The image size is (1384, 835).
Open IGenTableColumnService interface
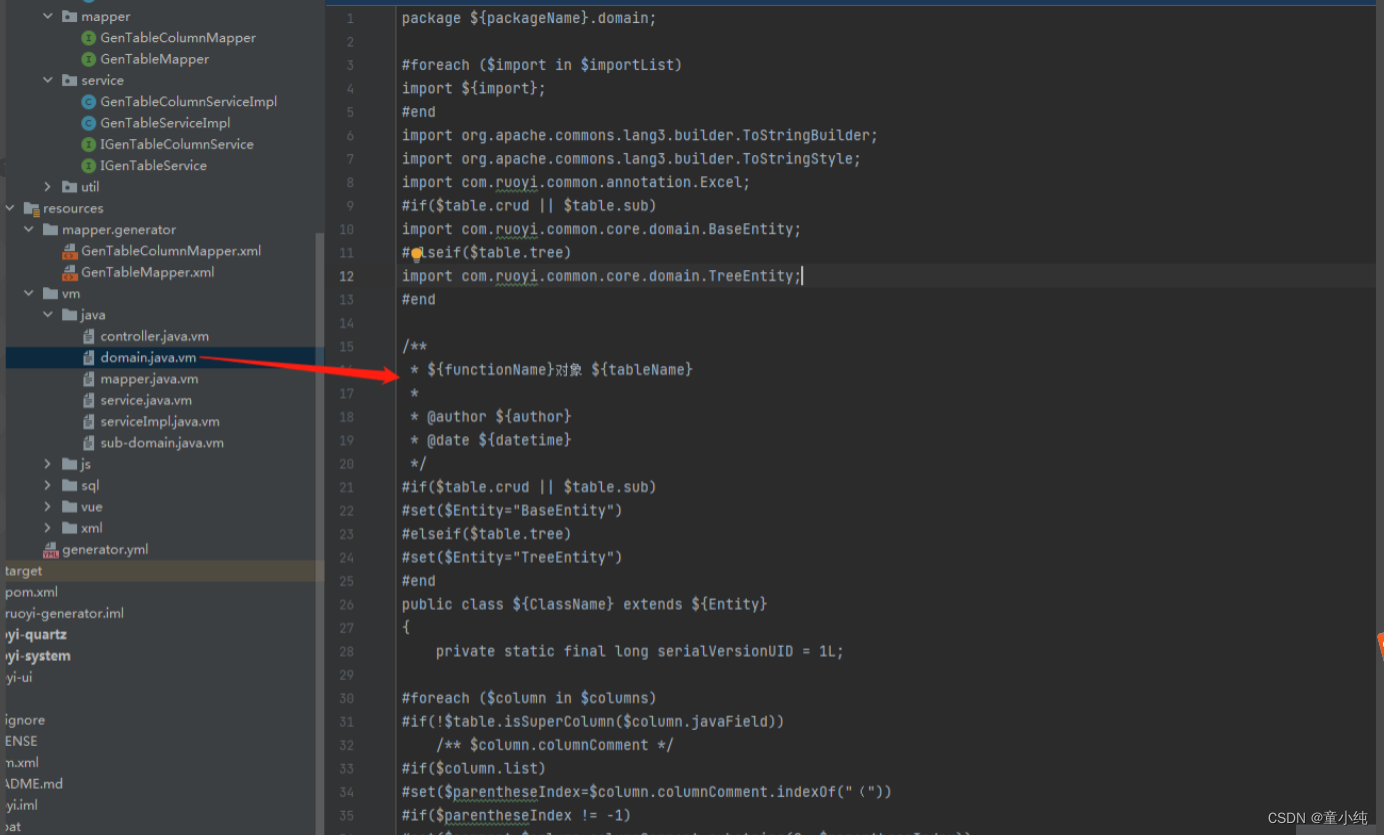(x=177, y=144)
